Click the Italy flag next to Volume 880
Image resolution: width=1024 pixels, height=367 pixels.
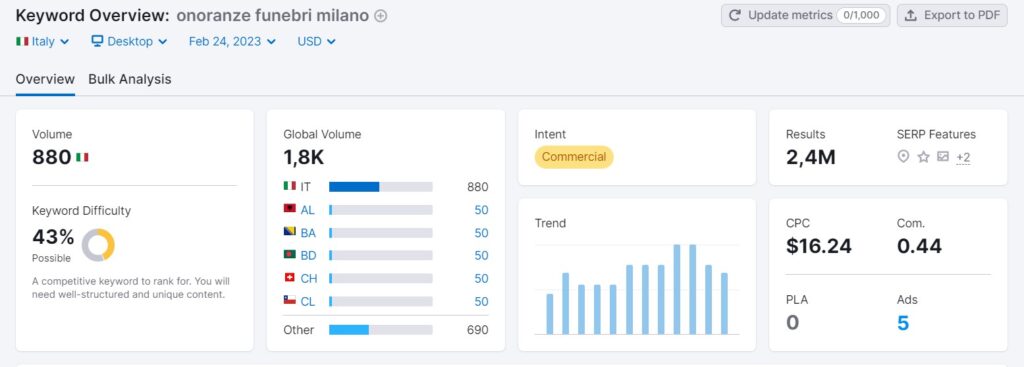coord(82,157)
